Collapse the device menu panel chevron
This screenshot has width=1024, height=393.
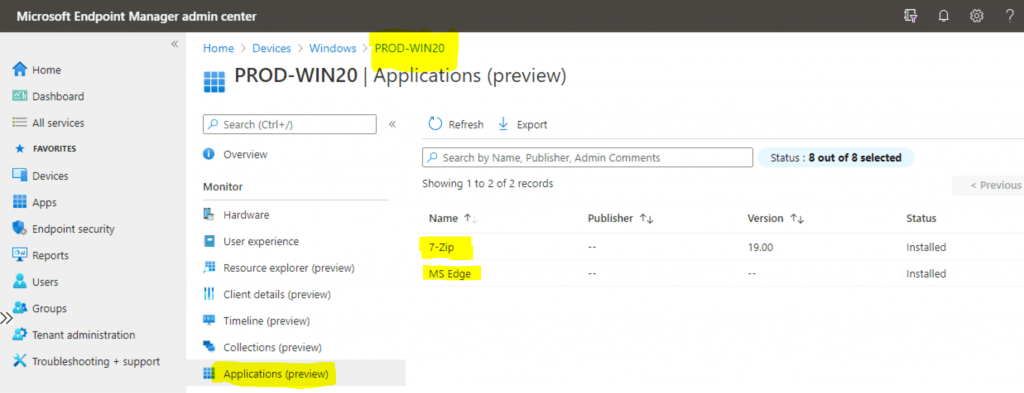[392, 124]
